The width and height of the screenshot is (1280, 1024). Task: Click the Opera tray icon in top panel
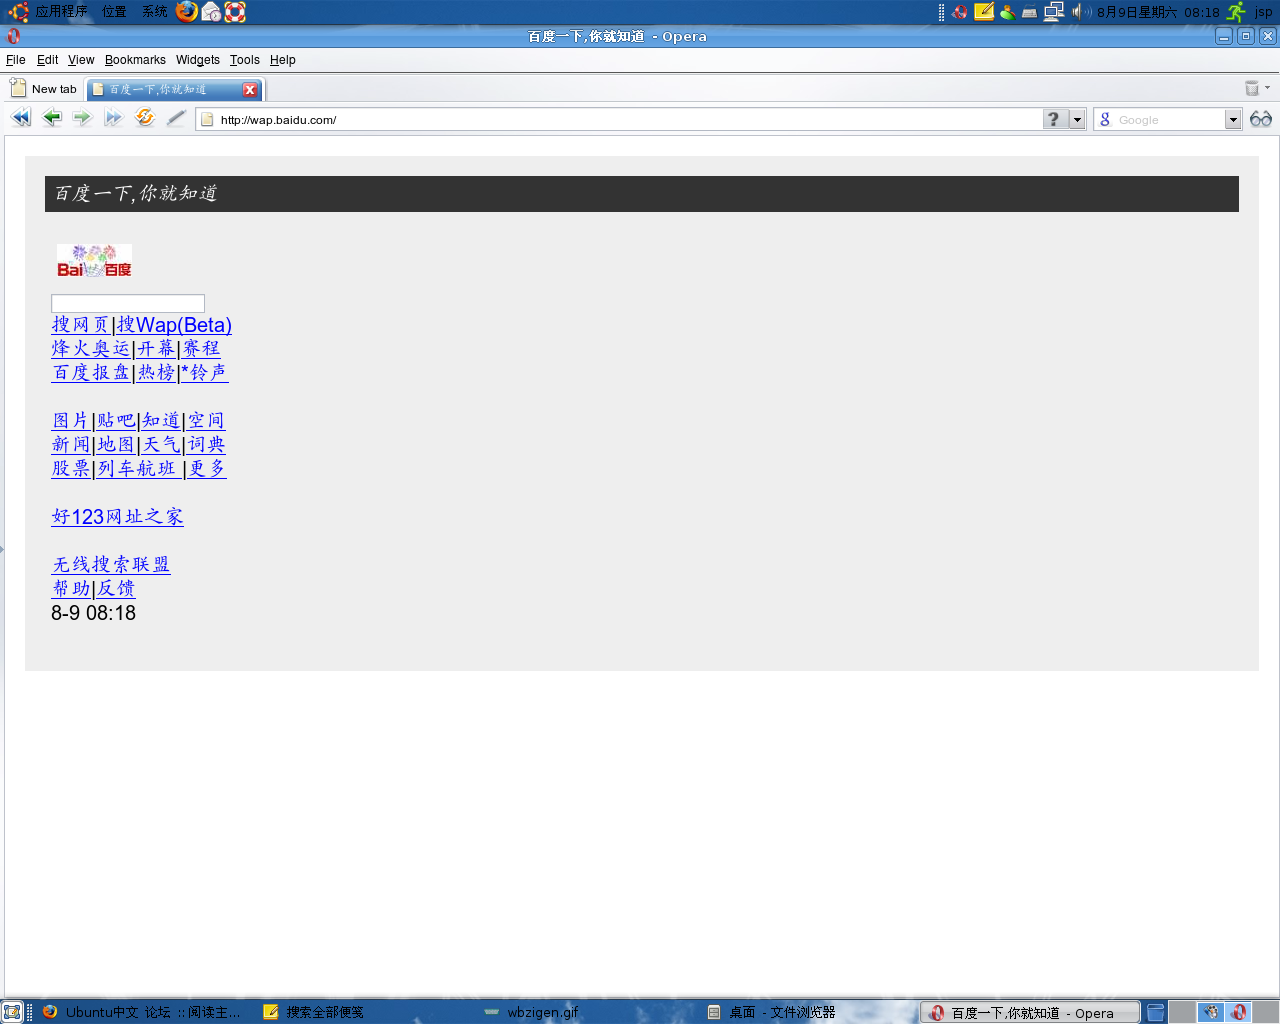960,12
